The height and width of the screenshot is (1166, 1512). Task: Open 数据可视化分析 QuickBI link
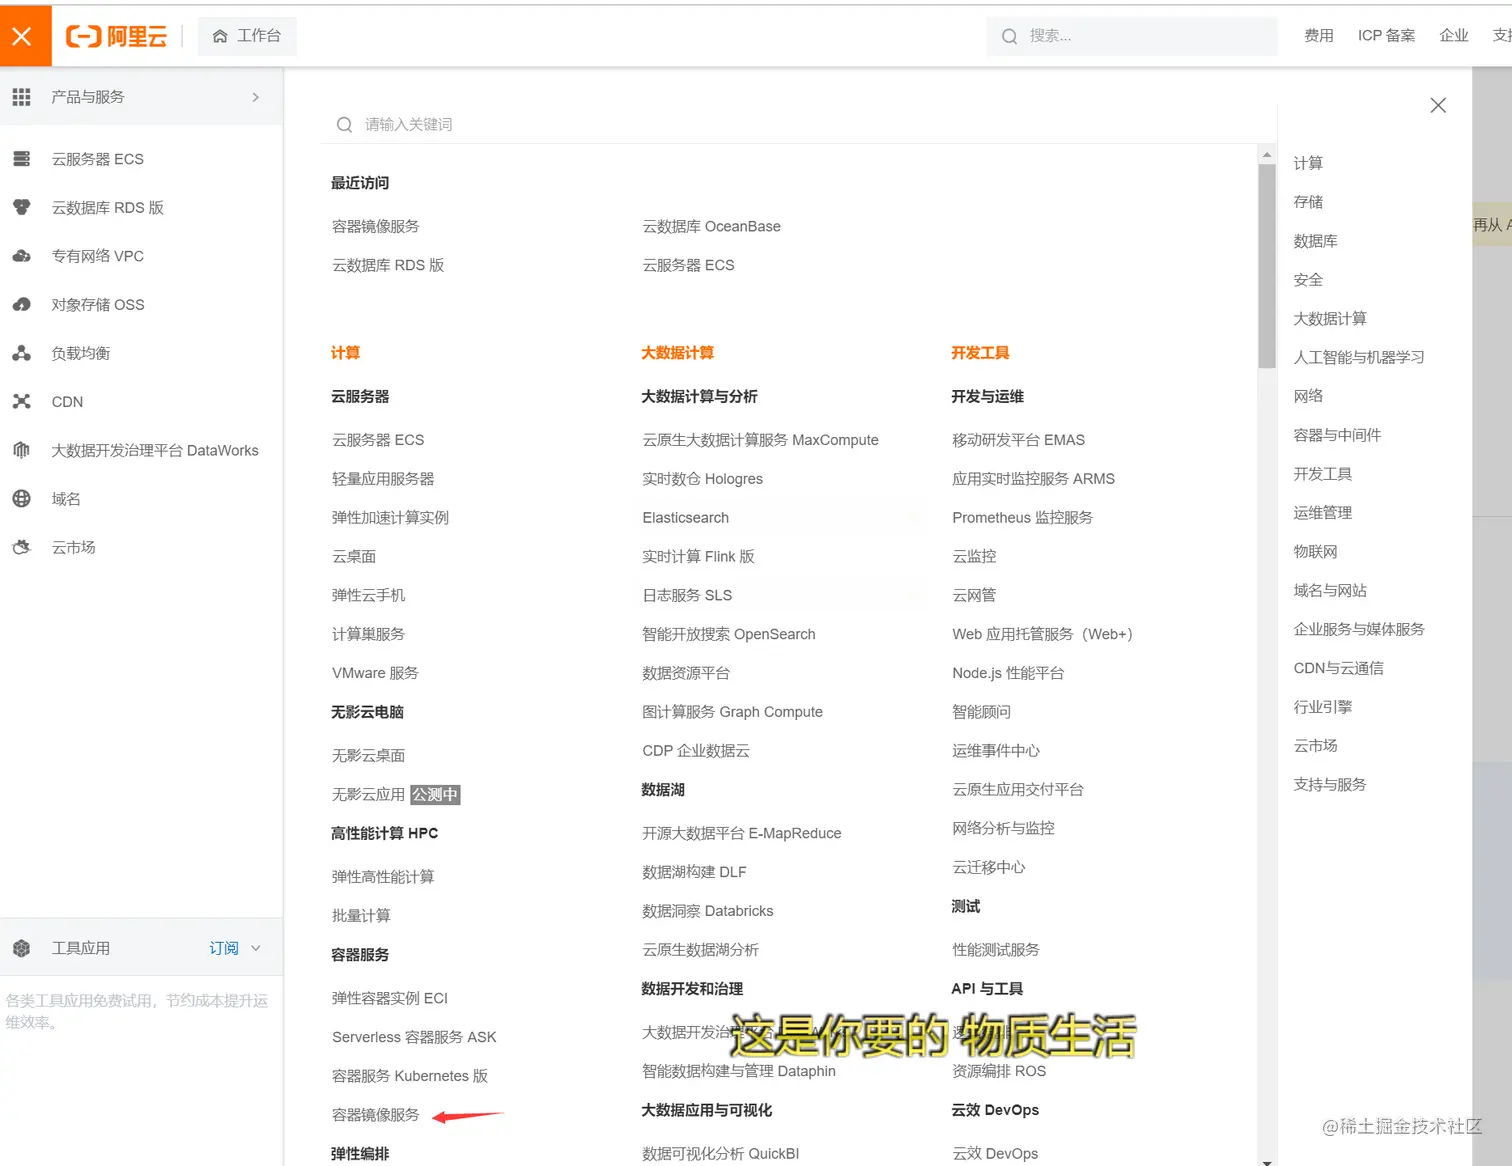pyautogui.click(x=720, y=1154)
